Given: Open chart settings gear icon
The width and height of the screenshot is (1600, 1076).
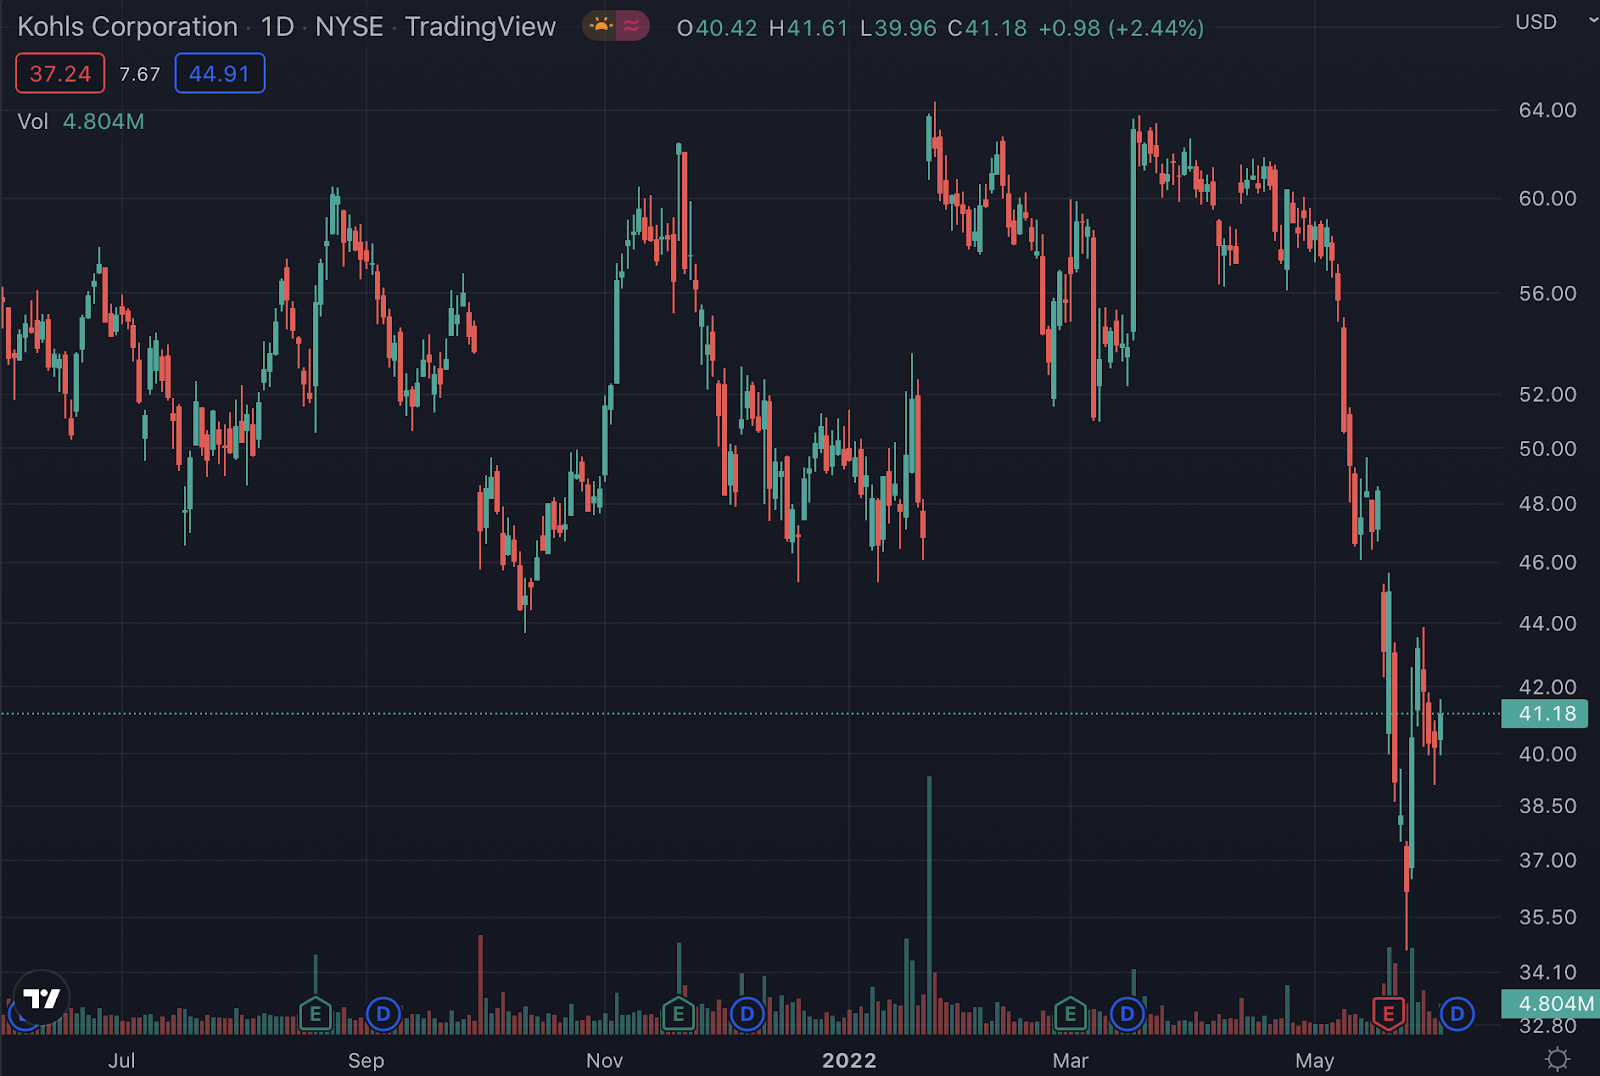Looking at the screenshot, I should pos(1557,1059).
